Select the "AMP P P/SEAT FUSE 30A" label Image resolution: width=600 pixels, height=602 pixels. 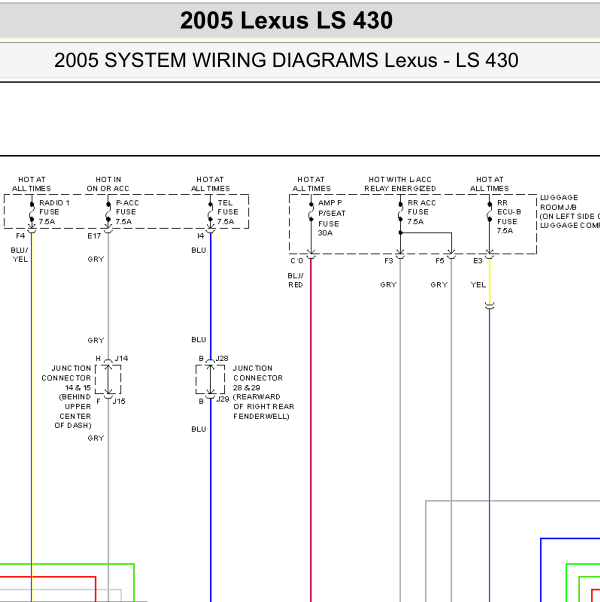[332, 218]
